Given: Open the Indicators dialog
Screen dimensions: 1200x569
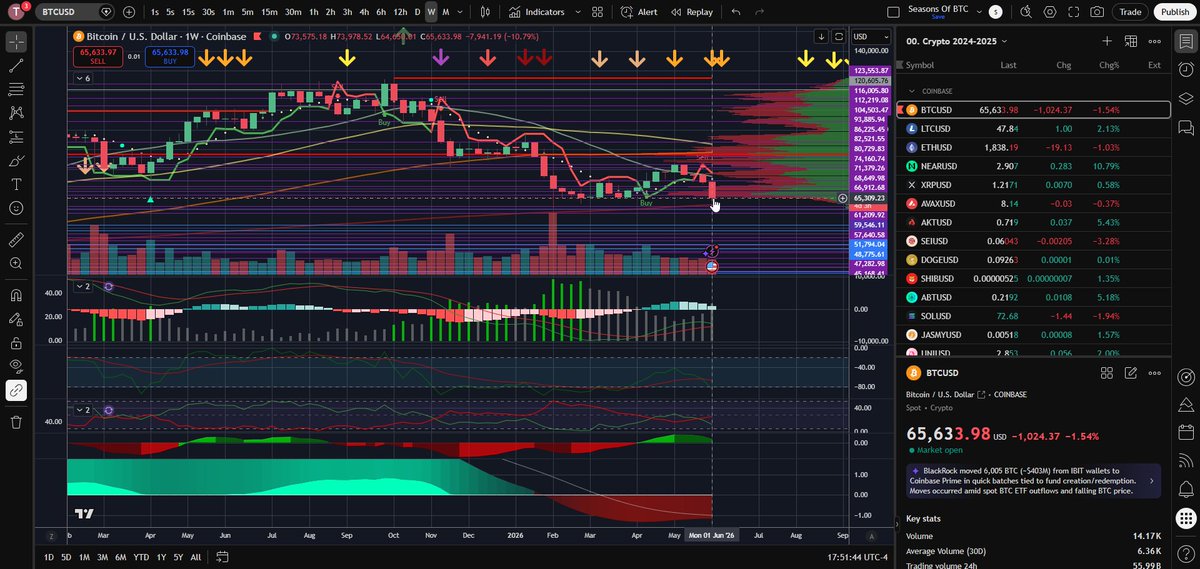Looking at the screenshot, I should pos(538,12).
